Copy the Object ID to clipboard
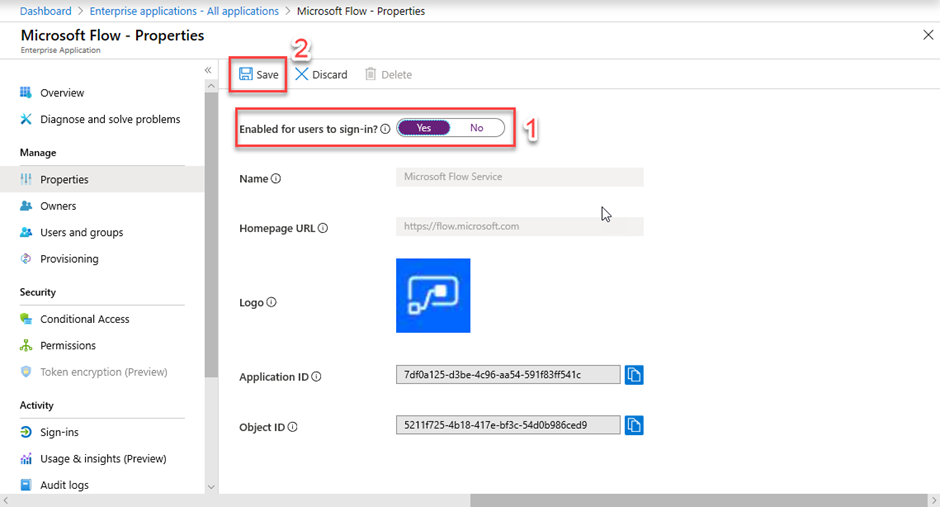Viewport: 940px width, 507px height. tap(634, 425)
